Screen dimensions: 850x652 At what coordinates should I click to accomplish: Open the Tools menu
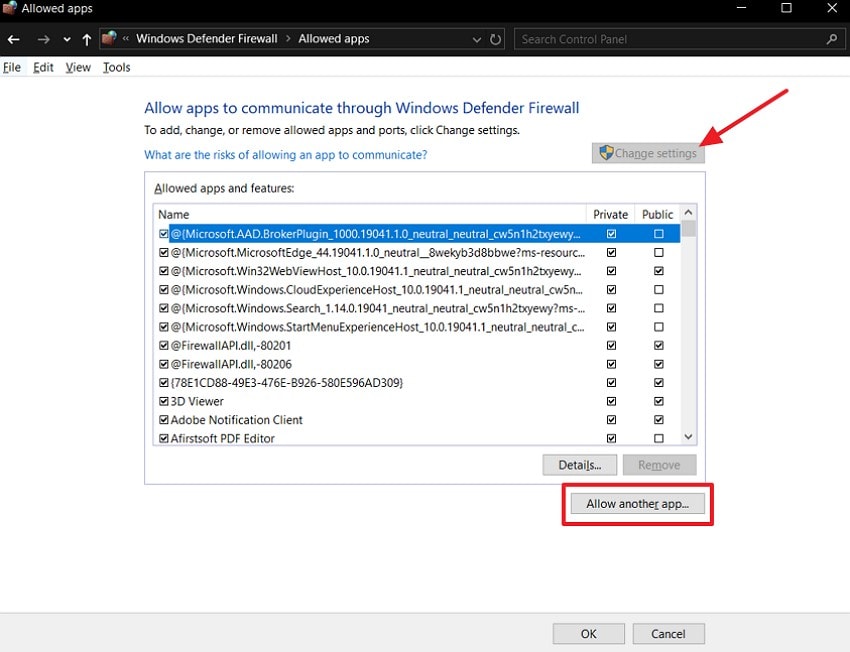(117, 67)
